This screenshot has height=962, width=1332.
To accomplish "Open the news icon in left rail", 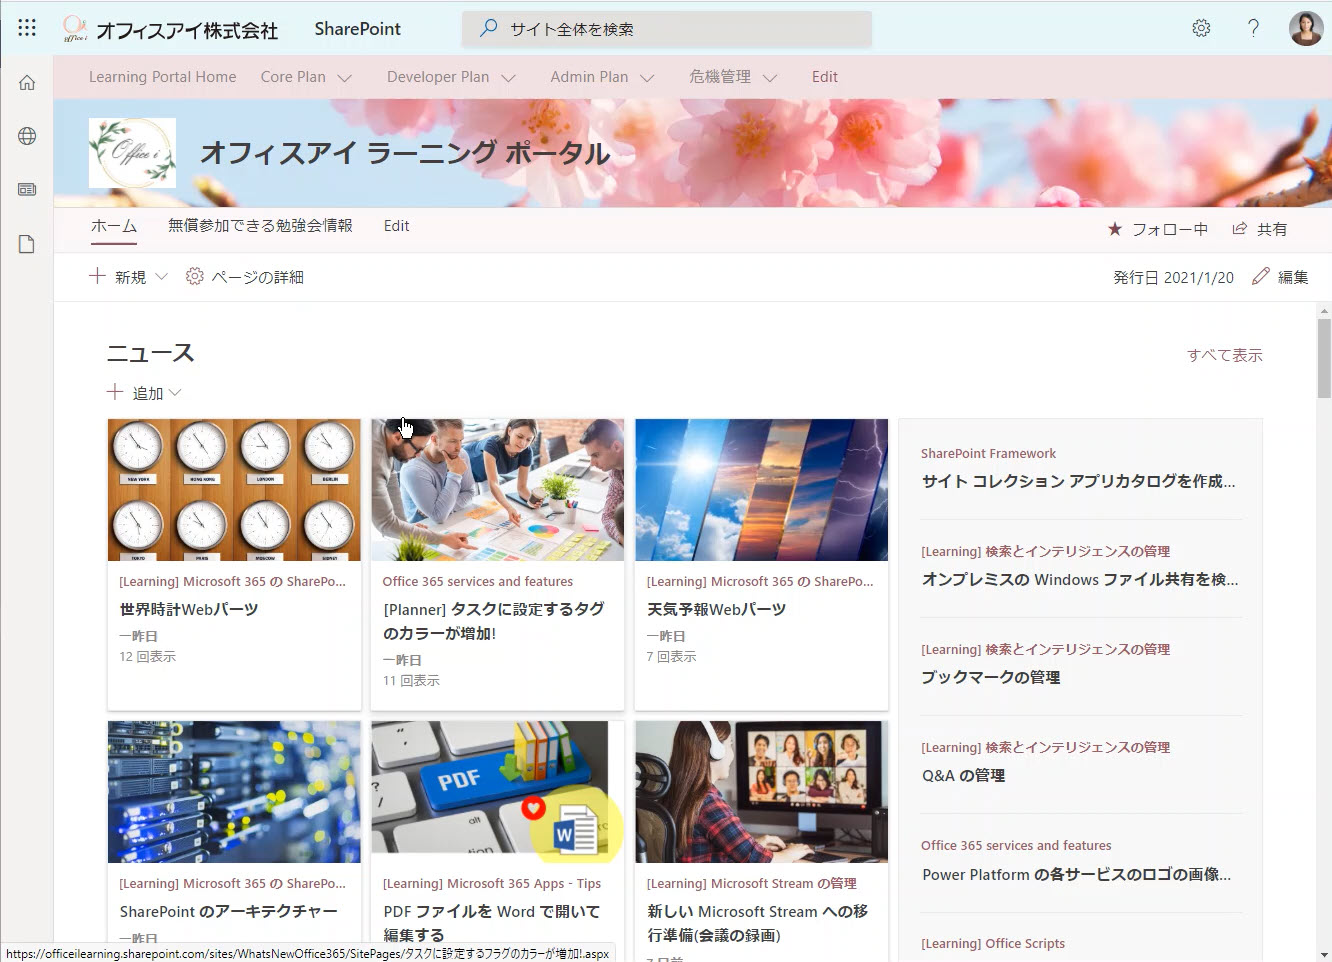I will click(x=27, y=190).
